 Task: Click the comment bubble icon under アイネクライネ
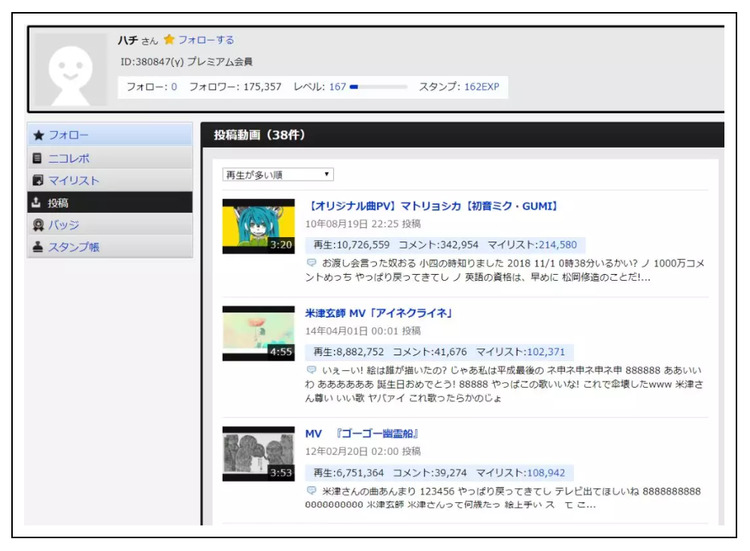point(312,370)
